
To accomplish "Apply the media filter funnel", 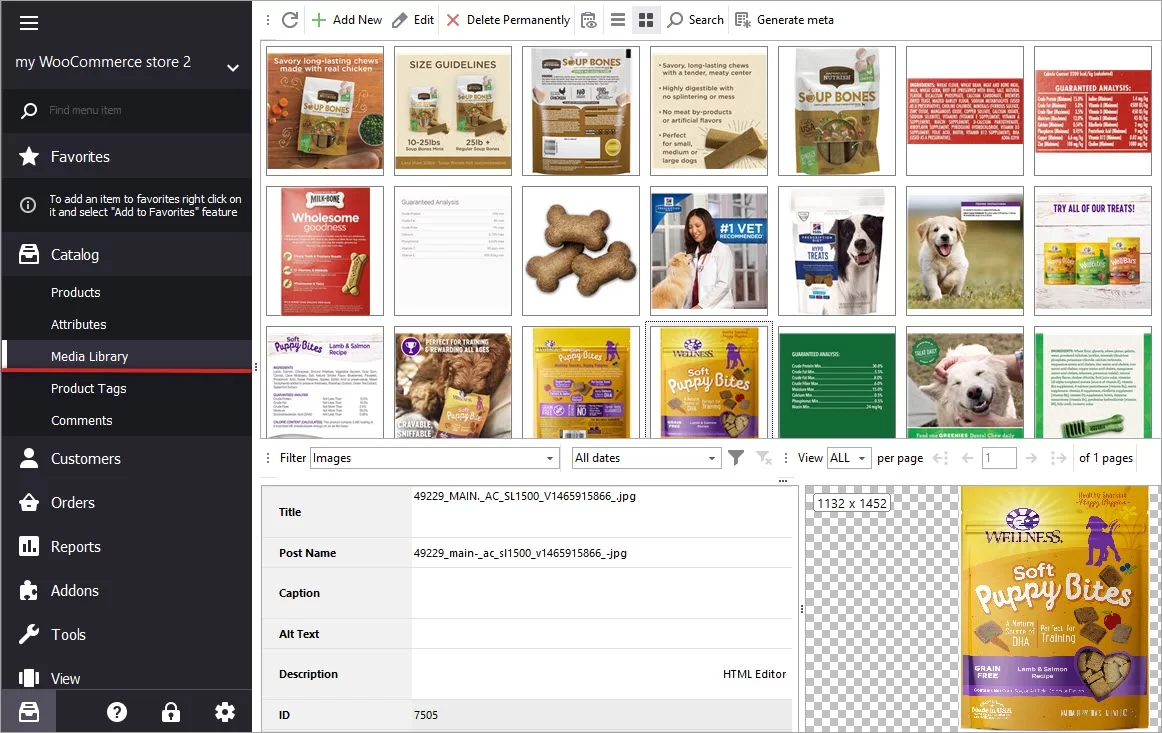I will [737, 457].
